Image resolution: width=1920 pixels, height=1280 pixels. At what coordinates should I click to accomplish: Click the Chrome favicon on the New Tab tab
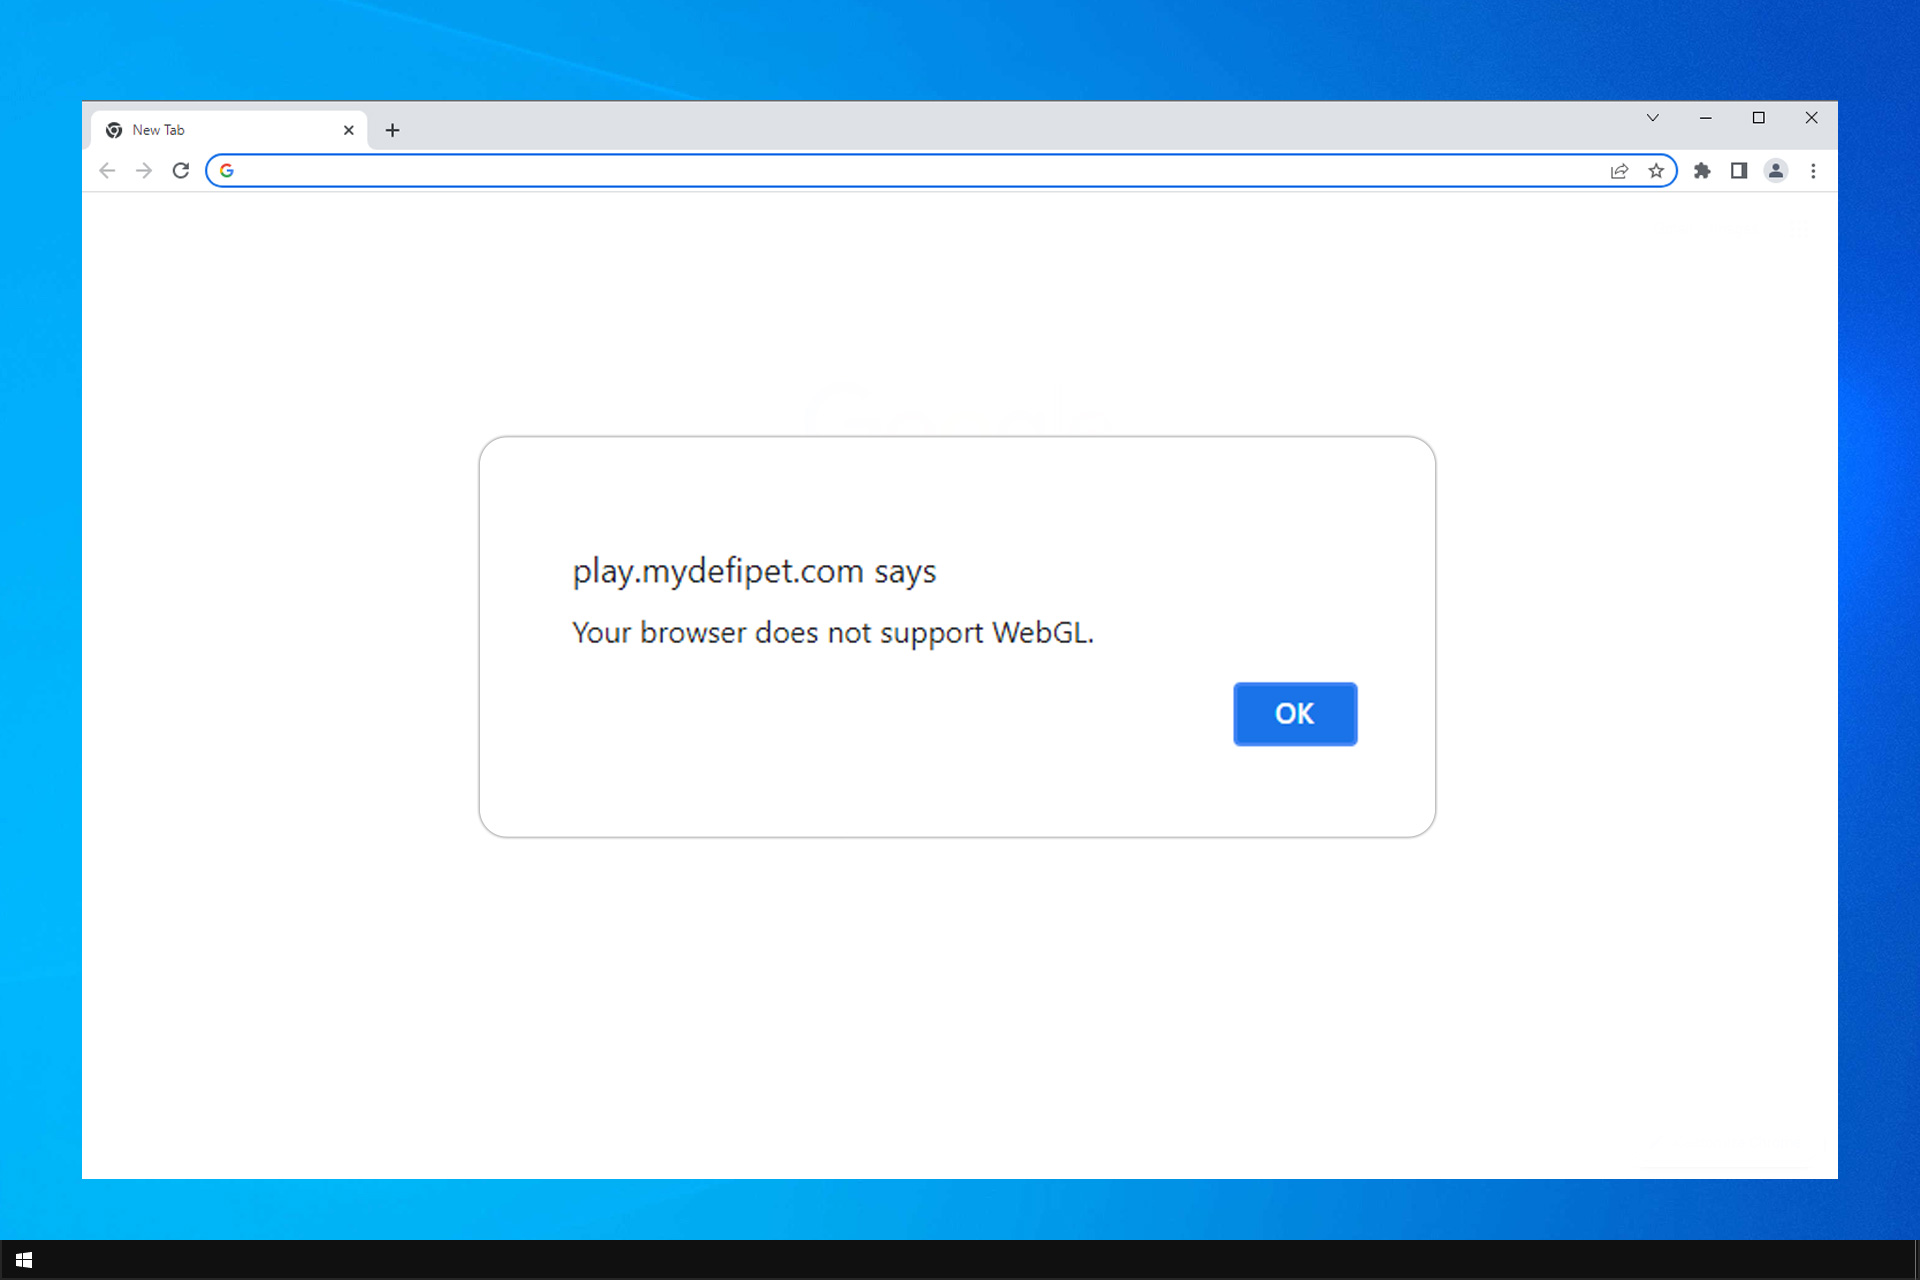pos(114,130)
